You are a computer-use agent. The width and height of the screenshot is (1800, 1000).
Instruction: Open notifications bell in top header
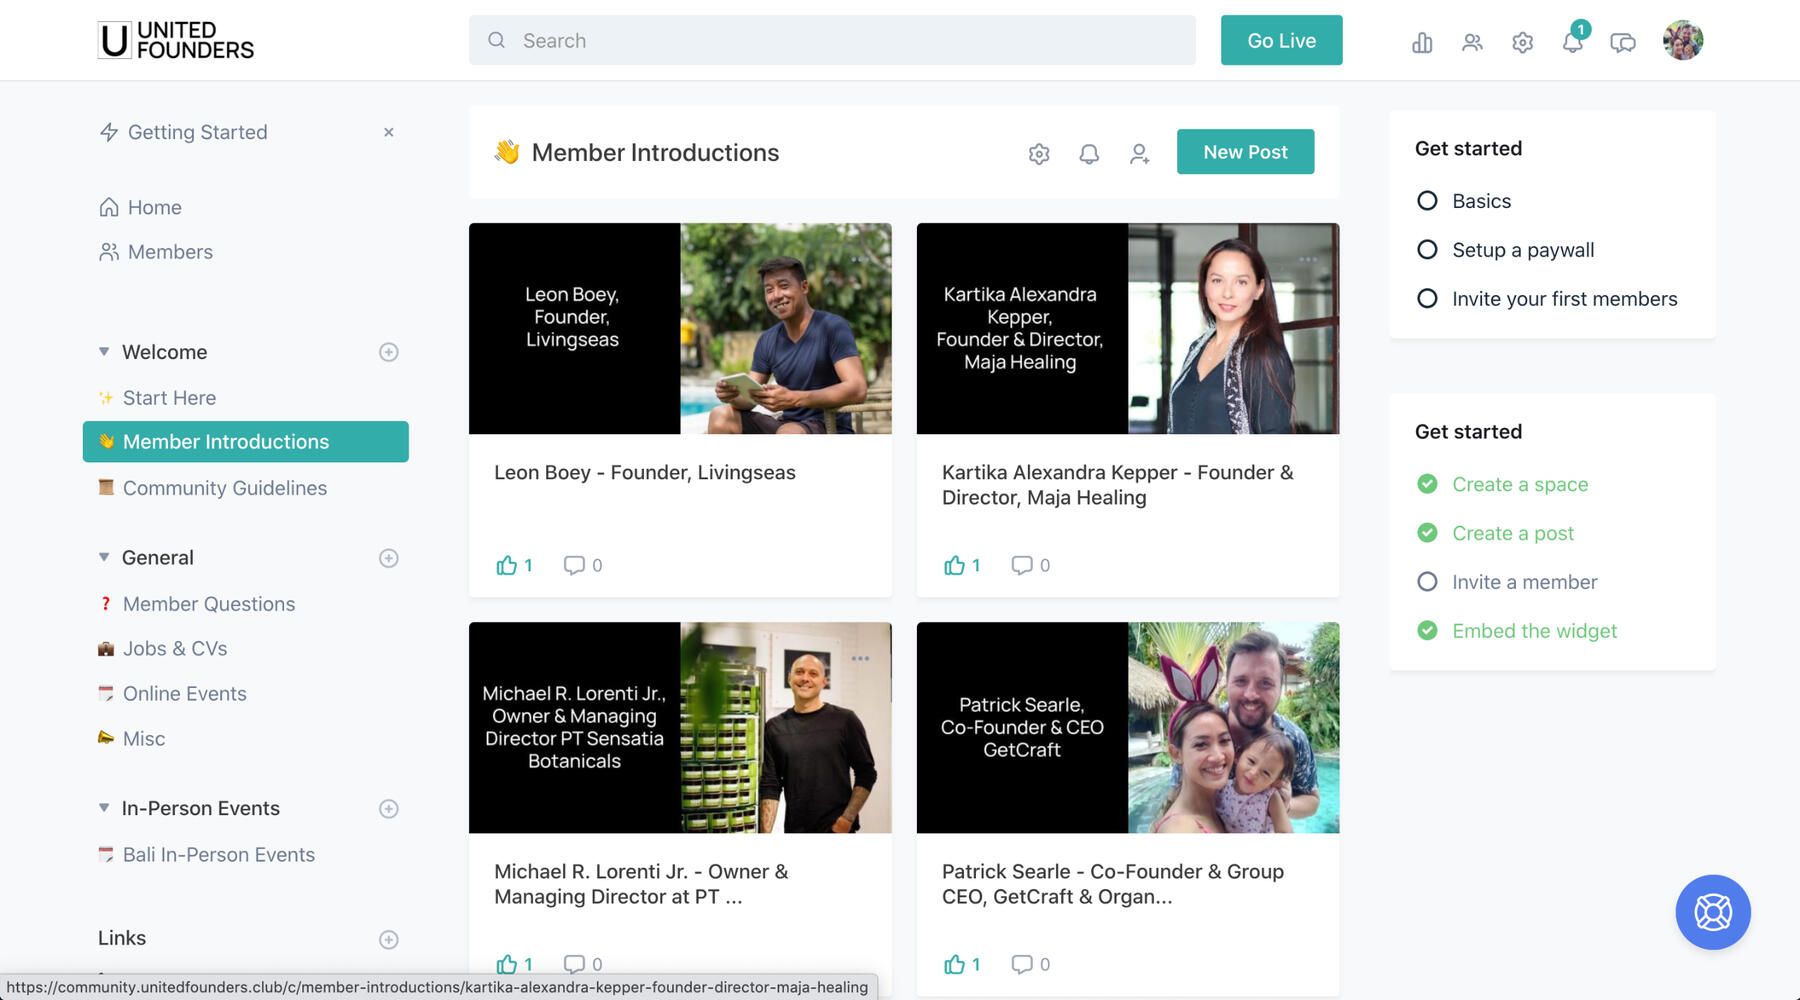click(1572, 42)
